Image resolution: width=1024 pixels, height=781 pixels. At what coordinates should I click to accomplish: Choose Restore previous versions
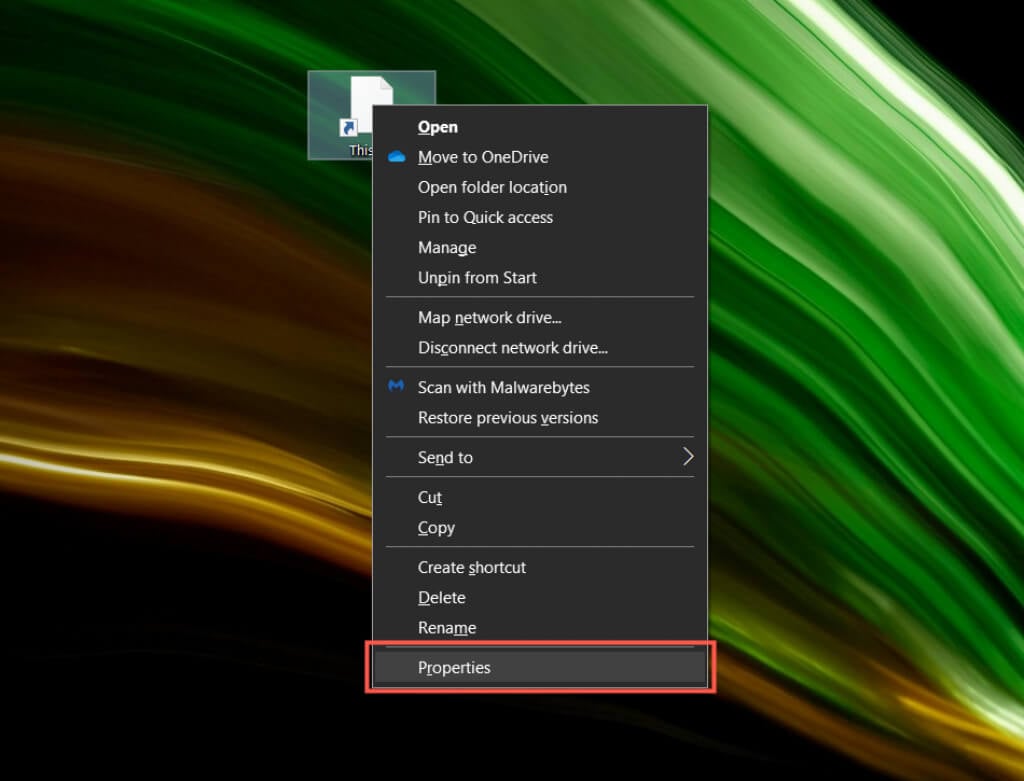pos(507,417)
